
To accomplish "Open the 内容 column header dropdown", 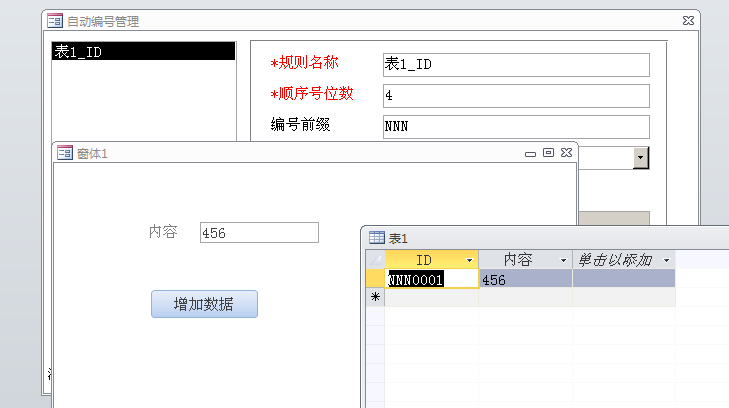I will (563, 260).
